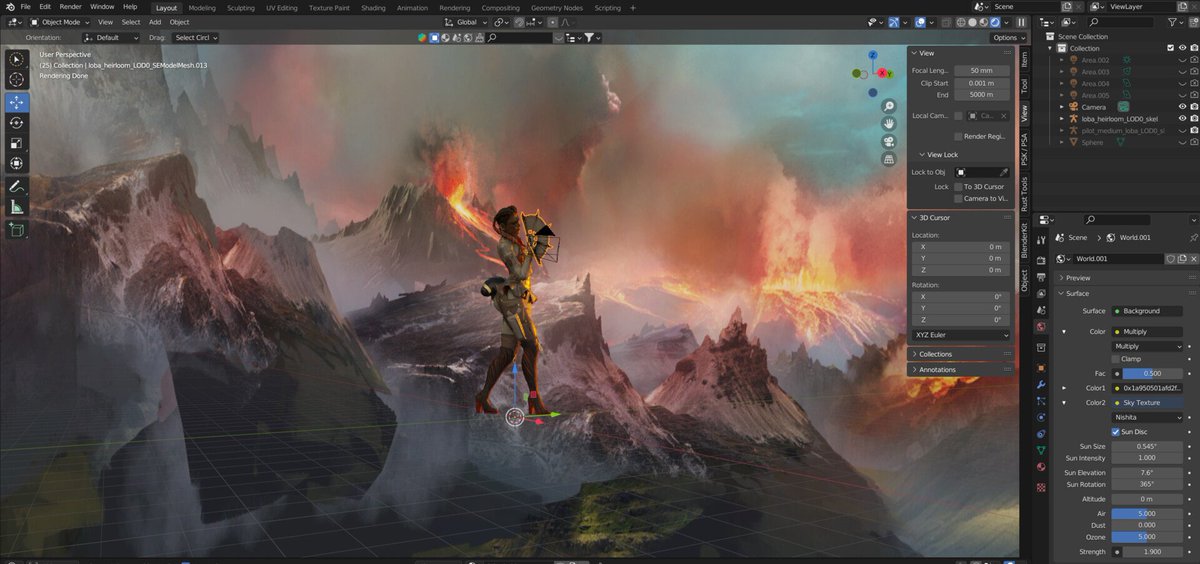Select the Transform tool in the toolbar
1200x564 pixels.
click(17, 164)
